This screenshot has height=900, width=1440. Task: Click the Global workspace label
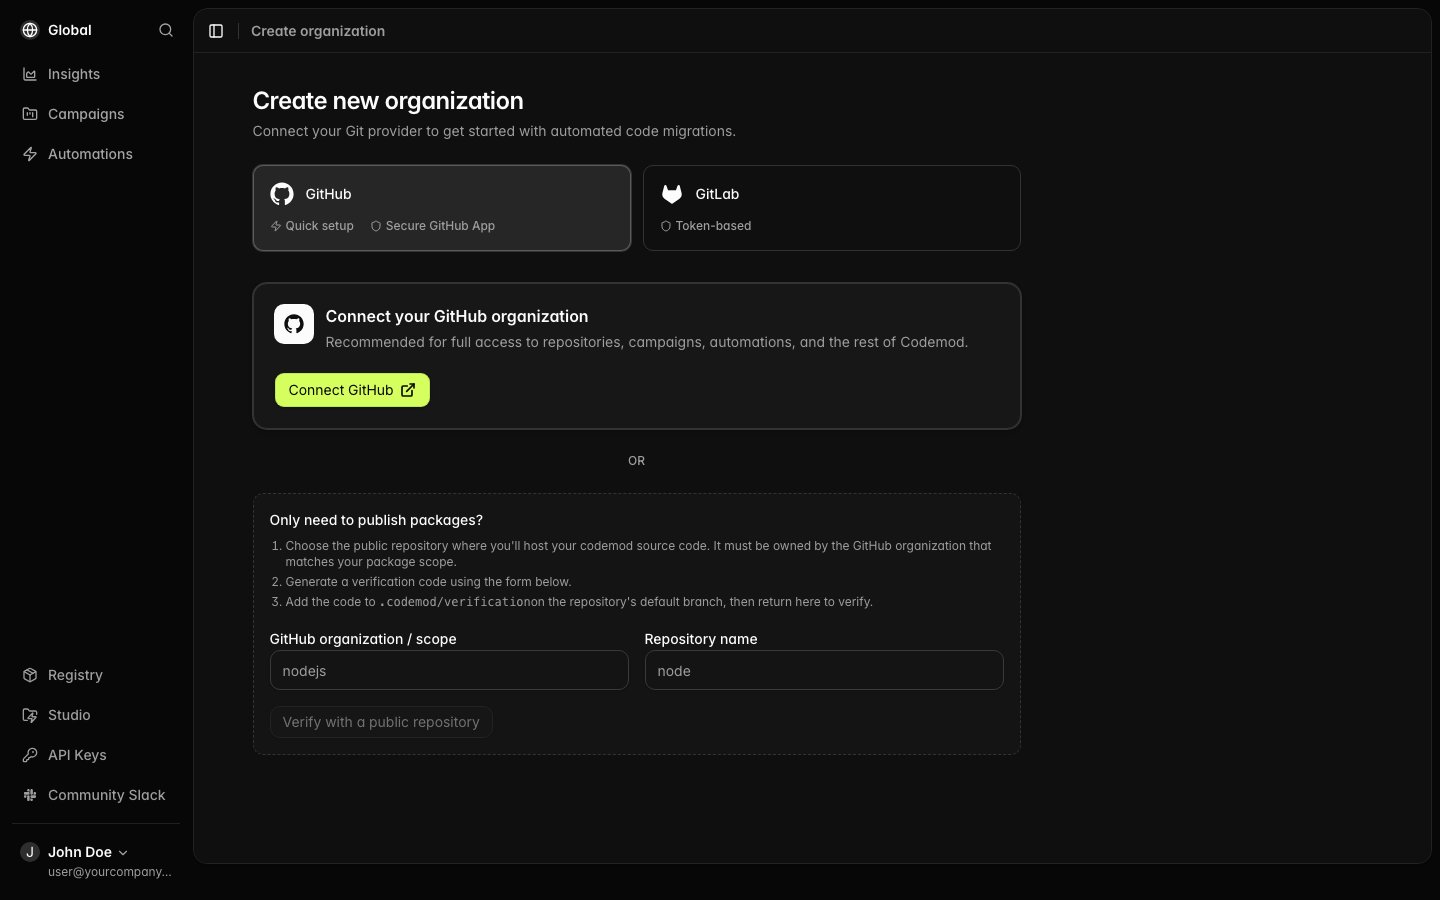point(70,30)
